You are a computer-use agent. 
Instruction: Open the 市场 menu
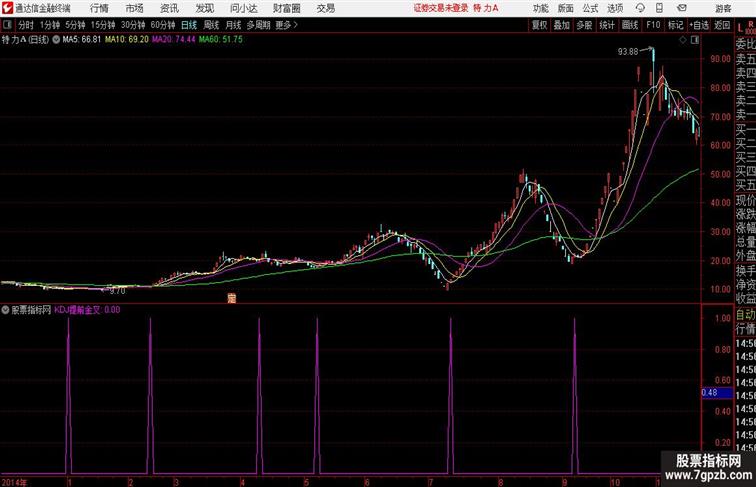pyautogui.click(x=135, y=8)
